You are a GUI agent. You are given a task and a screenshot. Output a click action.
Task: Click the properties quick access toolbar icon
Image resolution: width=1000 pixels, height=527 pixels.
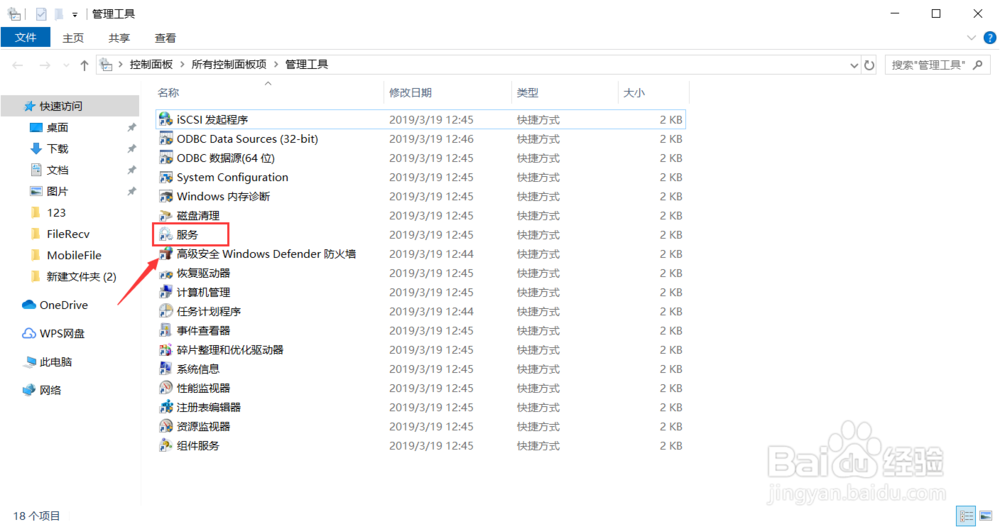(41, 13)
